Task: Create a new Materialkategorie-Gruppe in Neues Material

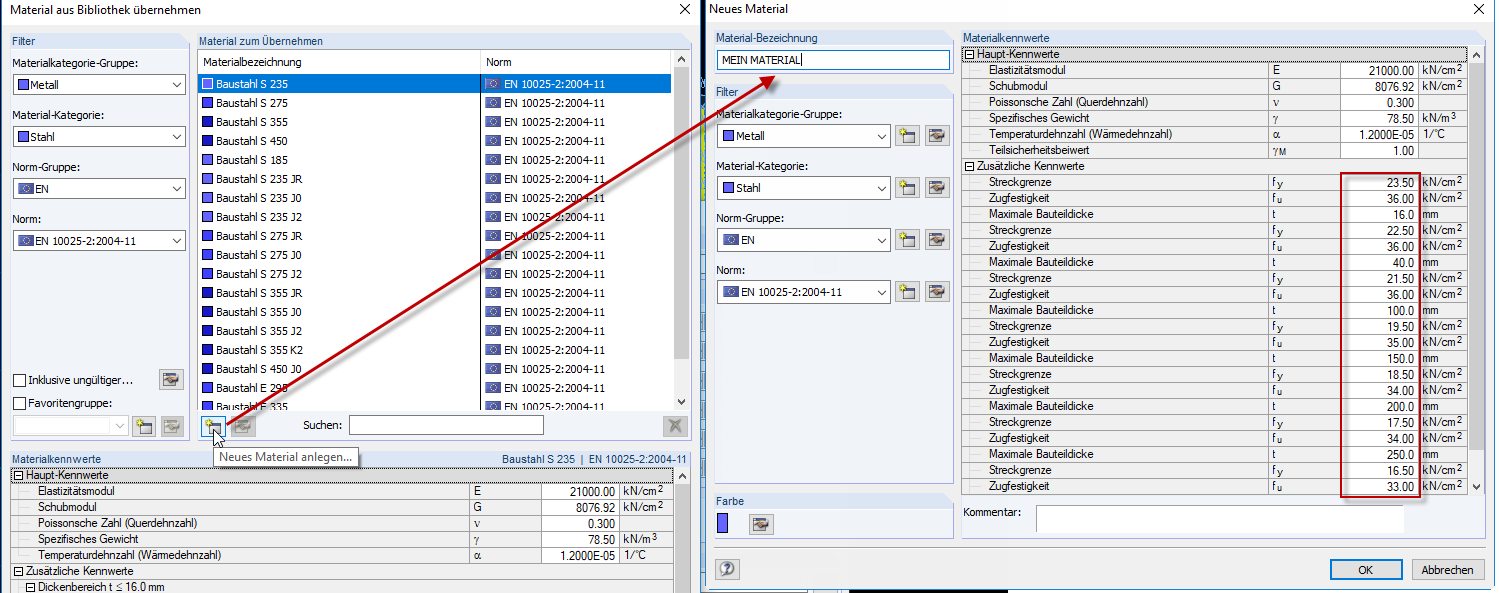Action: [907, 136]
